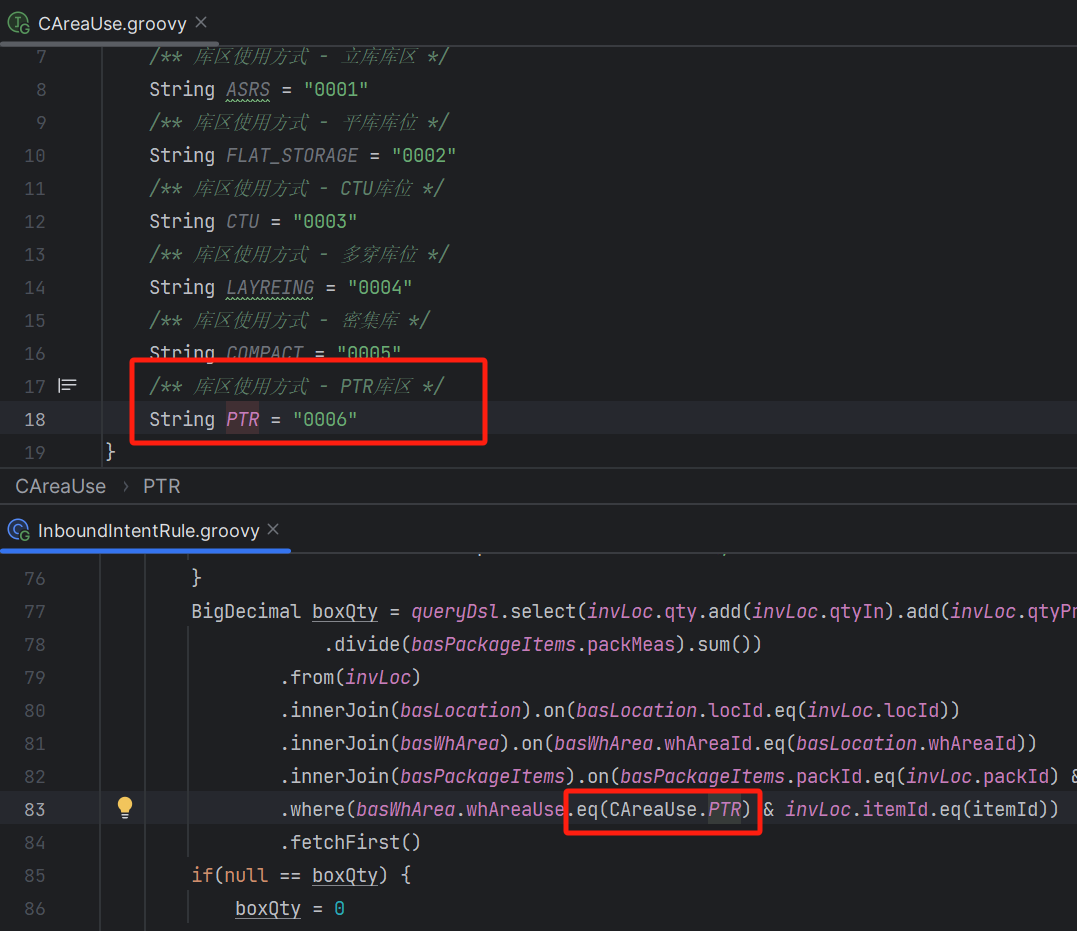Click the comment text on line 9
The image size is (1077, 931).
299,122
